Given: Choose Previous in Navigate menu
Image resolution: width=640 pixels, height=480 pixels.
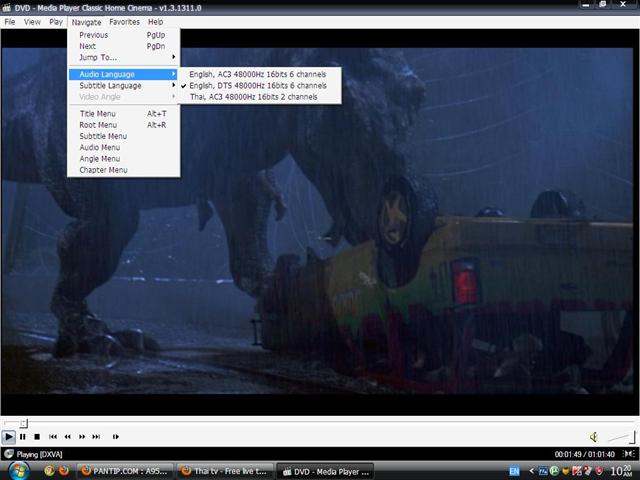Looking at the screenshot, I should (x=124, y=35).
